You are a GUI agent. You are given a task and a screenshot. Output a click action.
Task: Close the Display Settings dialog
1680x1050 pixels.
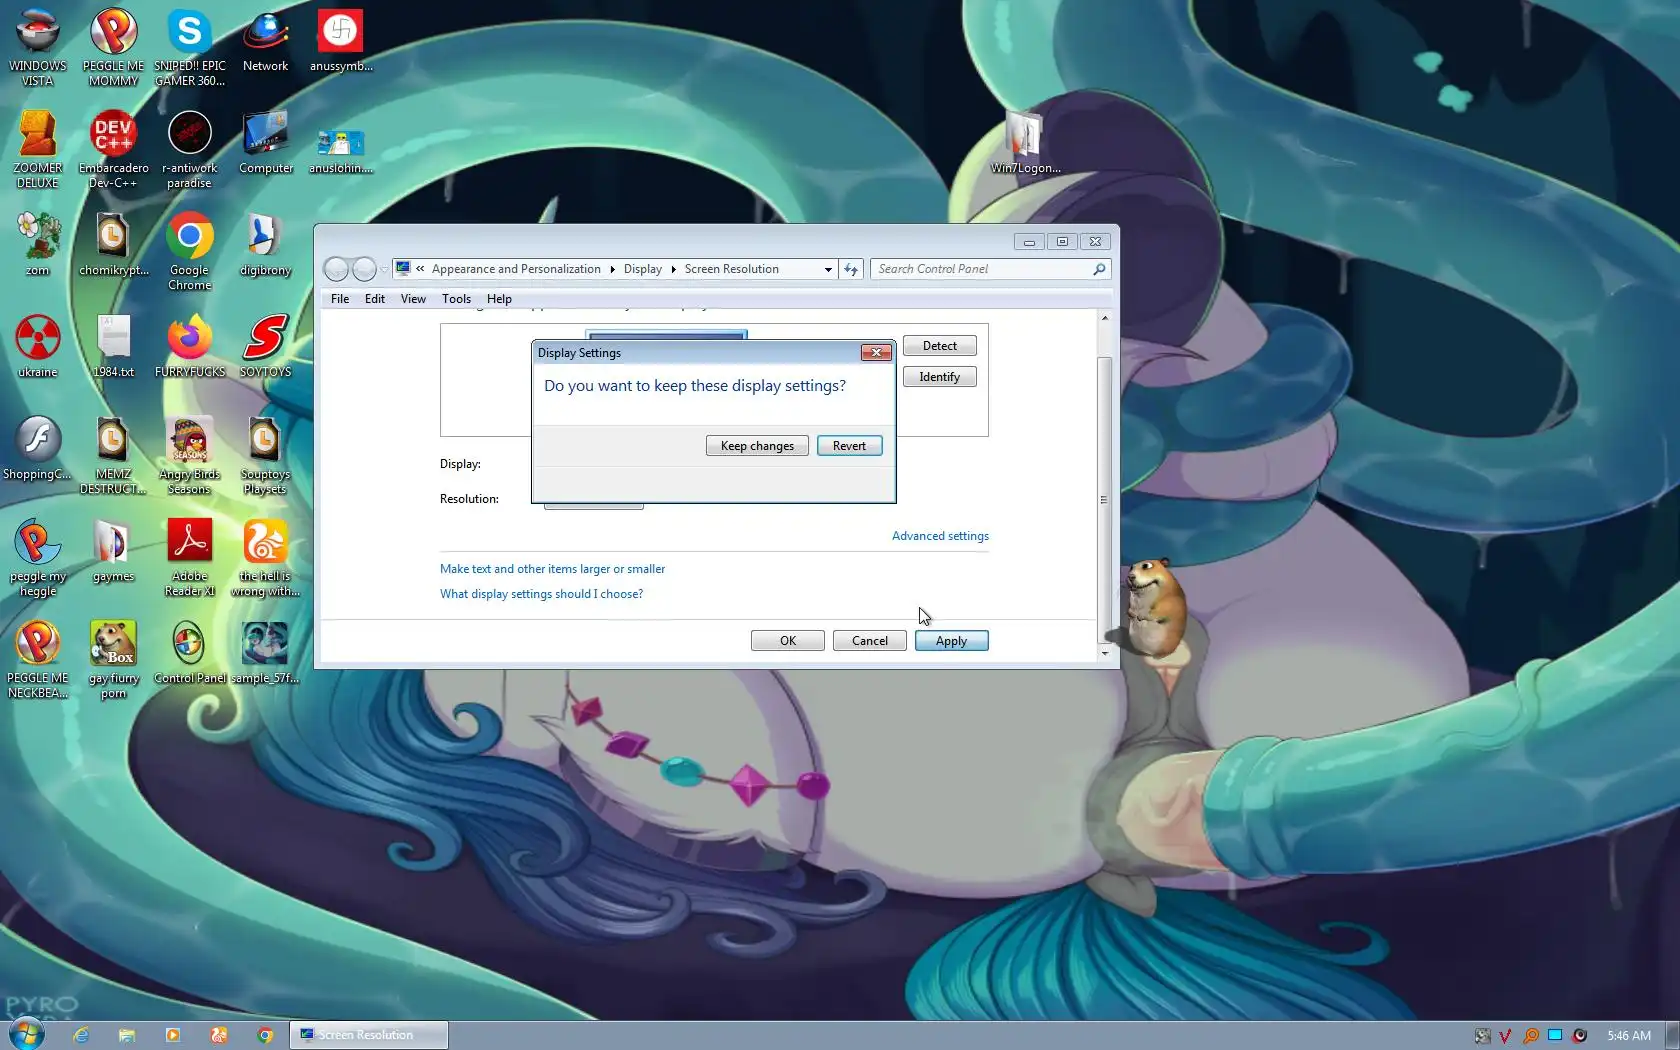876,352
